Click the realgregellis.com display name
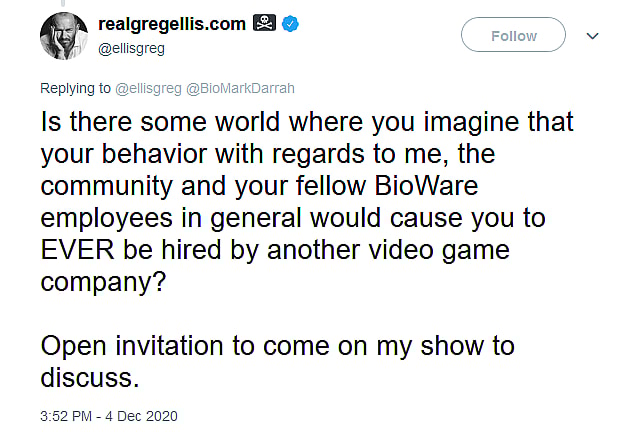The height and width of the screenshot is (432, 640). [x=172, y=24]
